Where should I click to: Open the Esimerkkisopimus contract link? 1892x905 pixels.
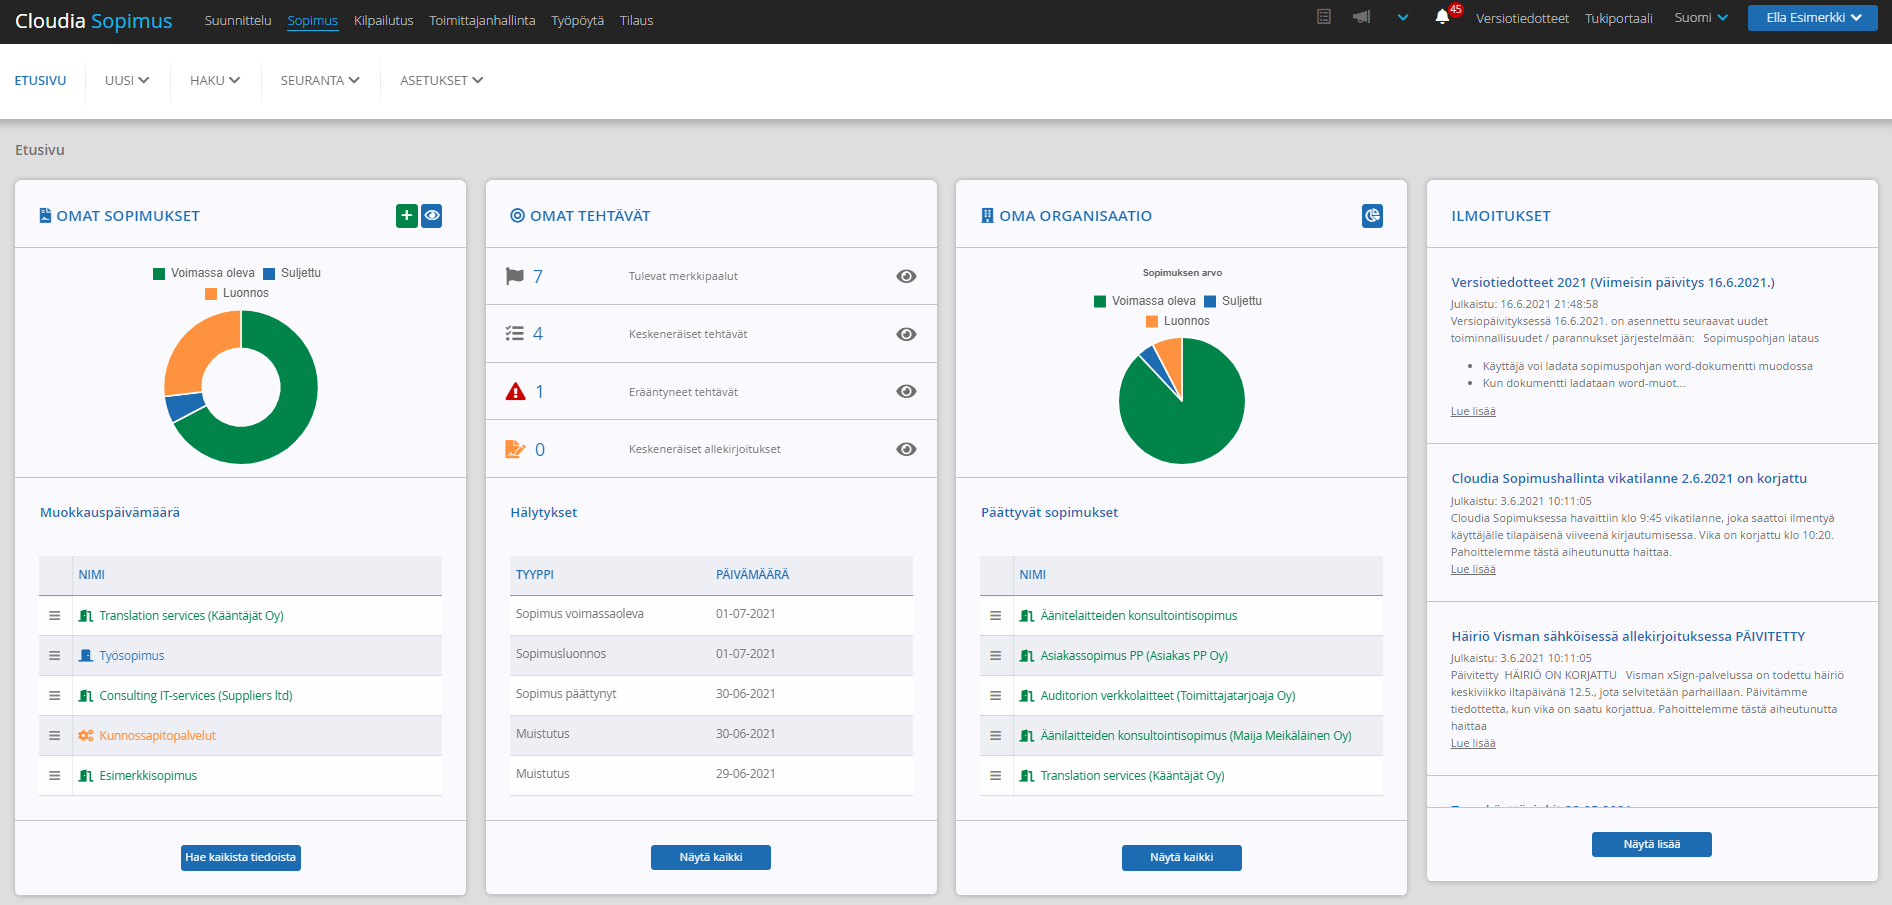[148, 775]
